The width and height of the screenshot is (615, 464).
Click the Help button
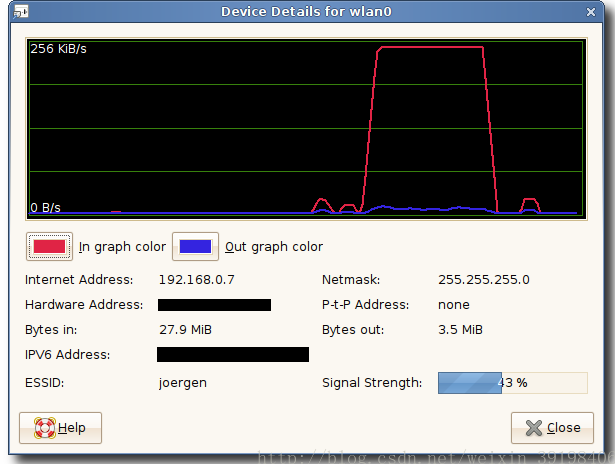(60, 428)
